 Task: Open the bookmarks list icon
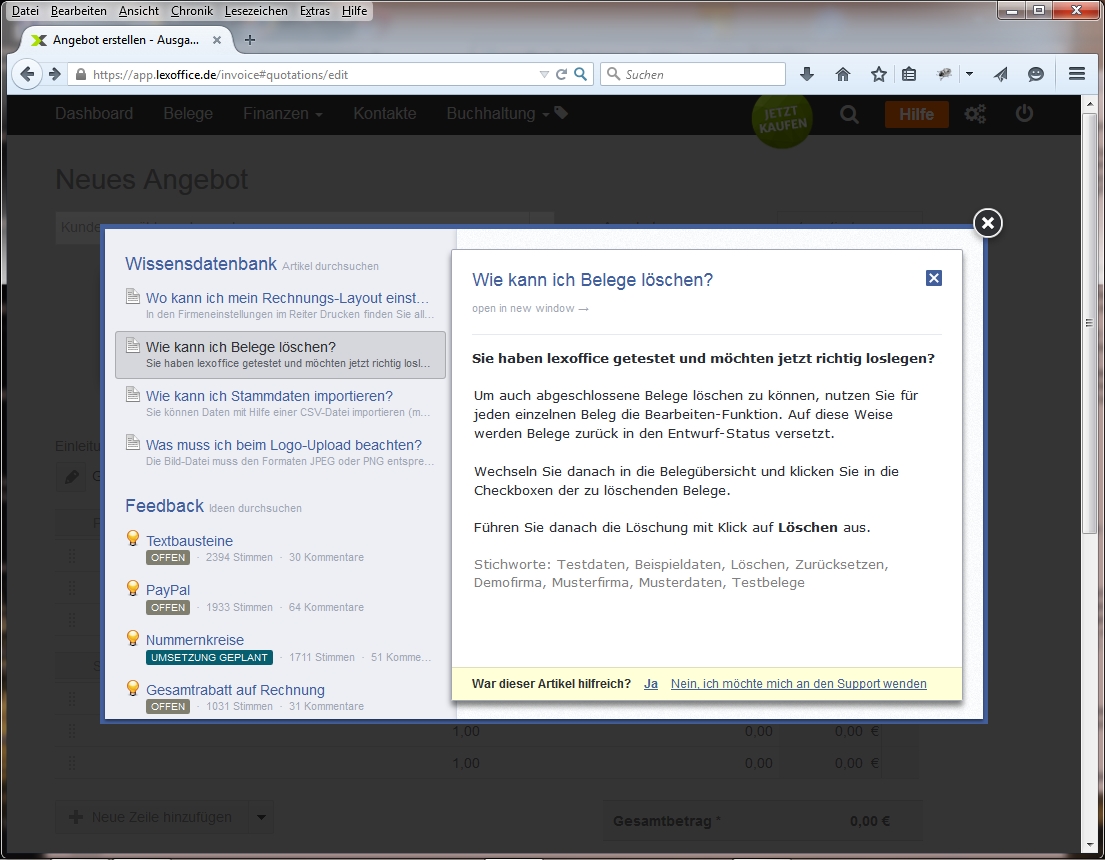point(909,74)
